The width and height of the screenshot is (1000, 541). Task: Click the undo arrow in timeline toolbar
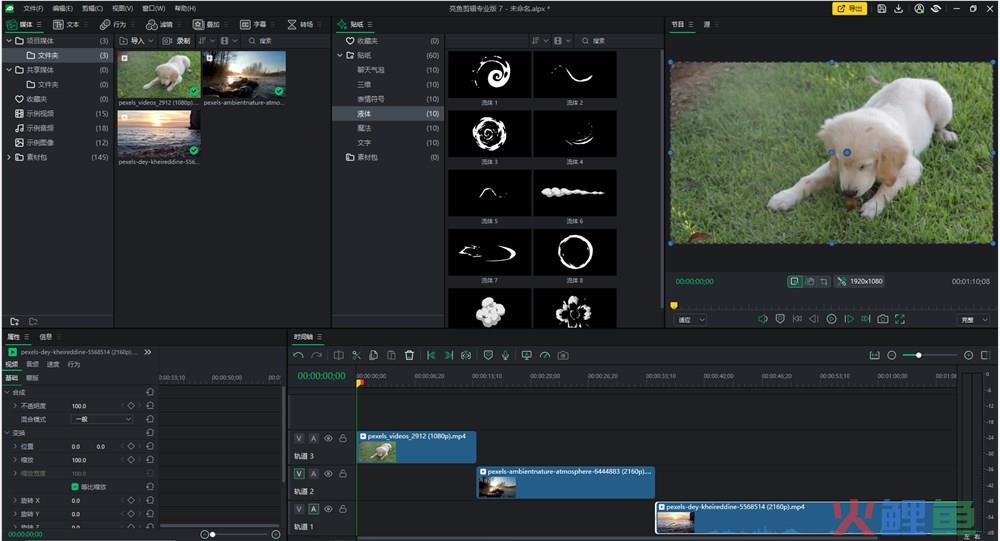[x=298, y=355]
